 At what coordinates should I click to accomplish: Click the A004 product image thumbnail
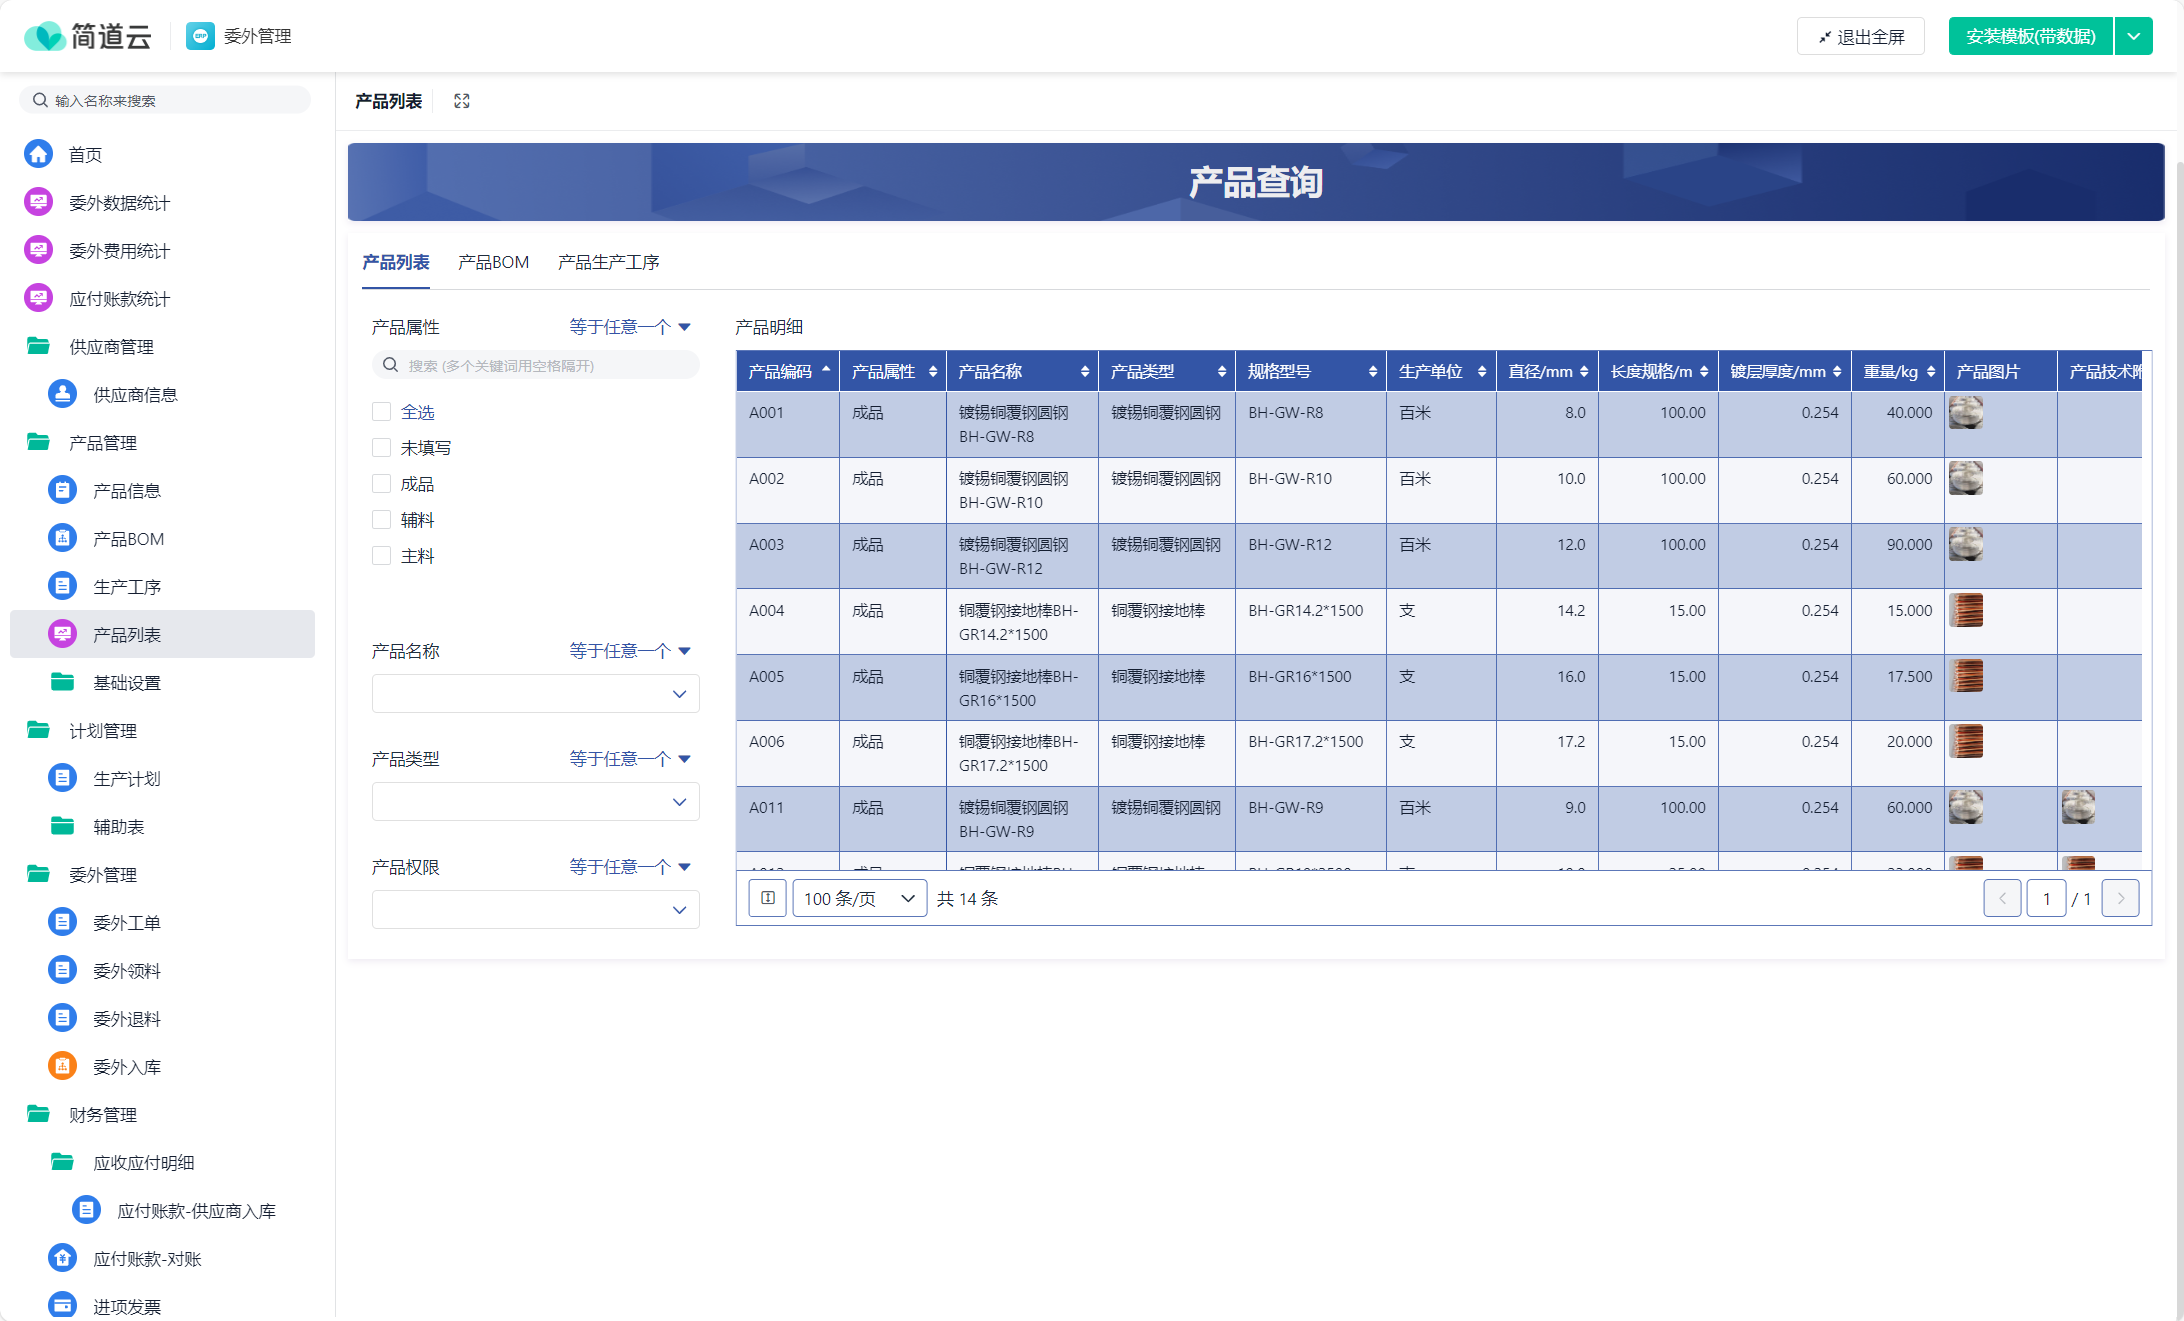[x=1965, y=610]
